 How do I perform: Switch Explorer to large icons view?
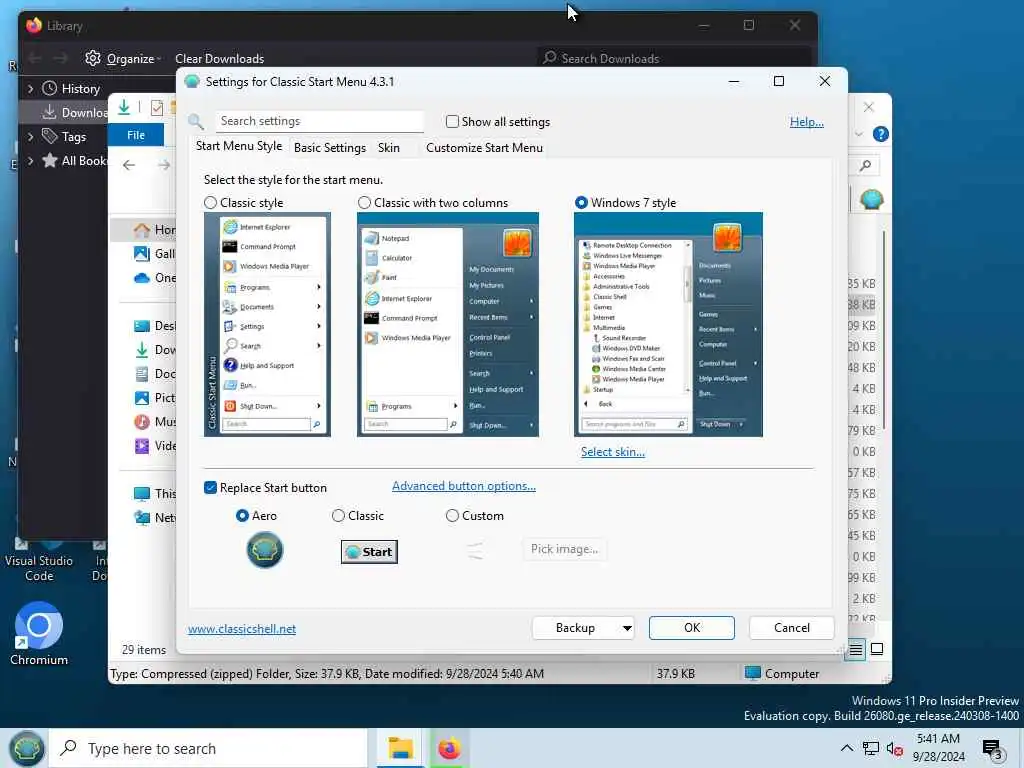pyautogui.click(x=877, y=649)
